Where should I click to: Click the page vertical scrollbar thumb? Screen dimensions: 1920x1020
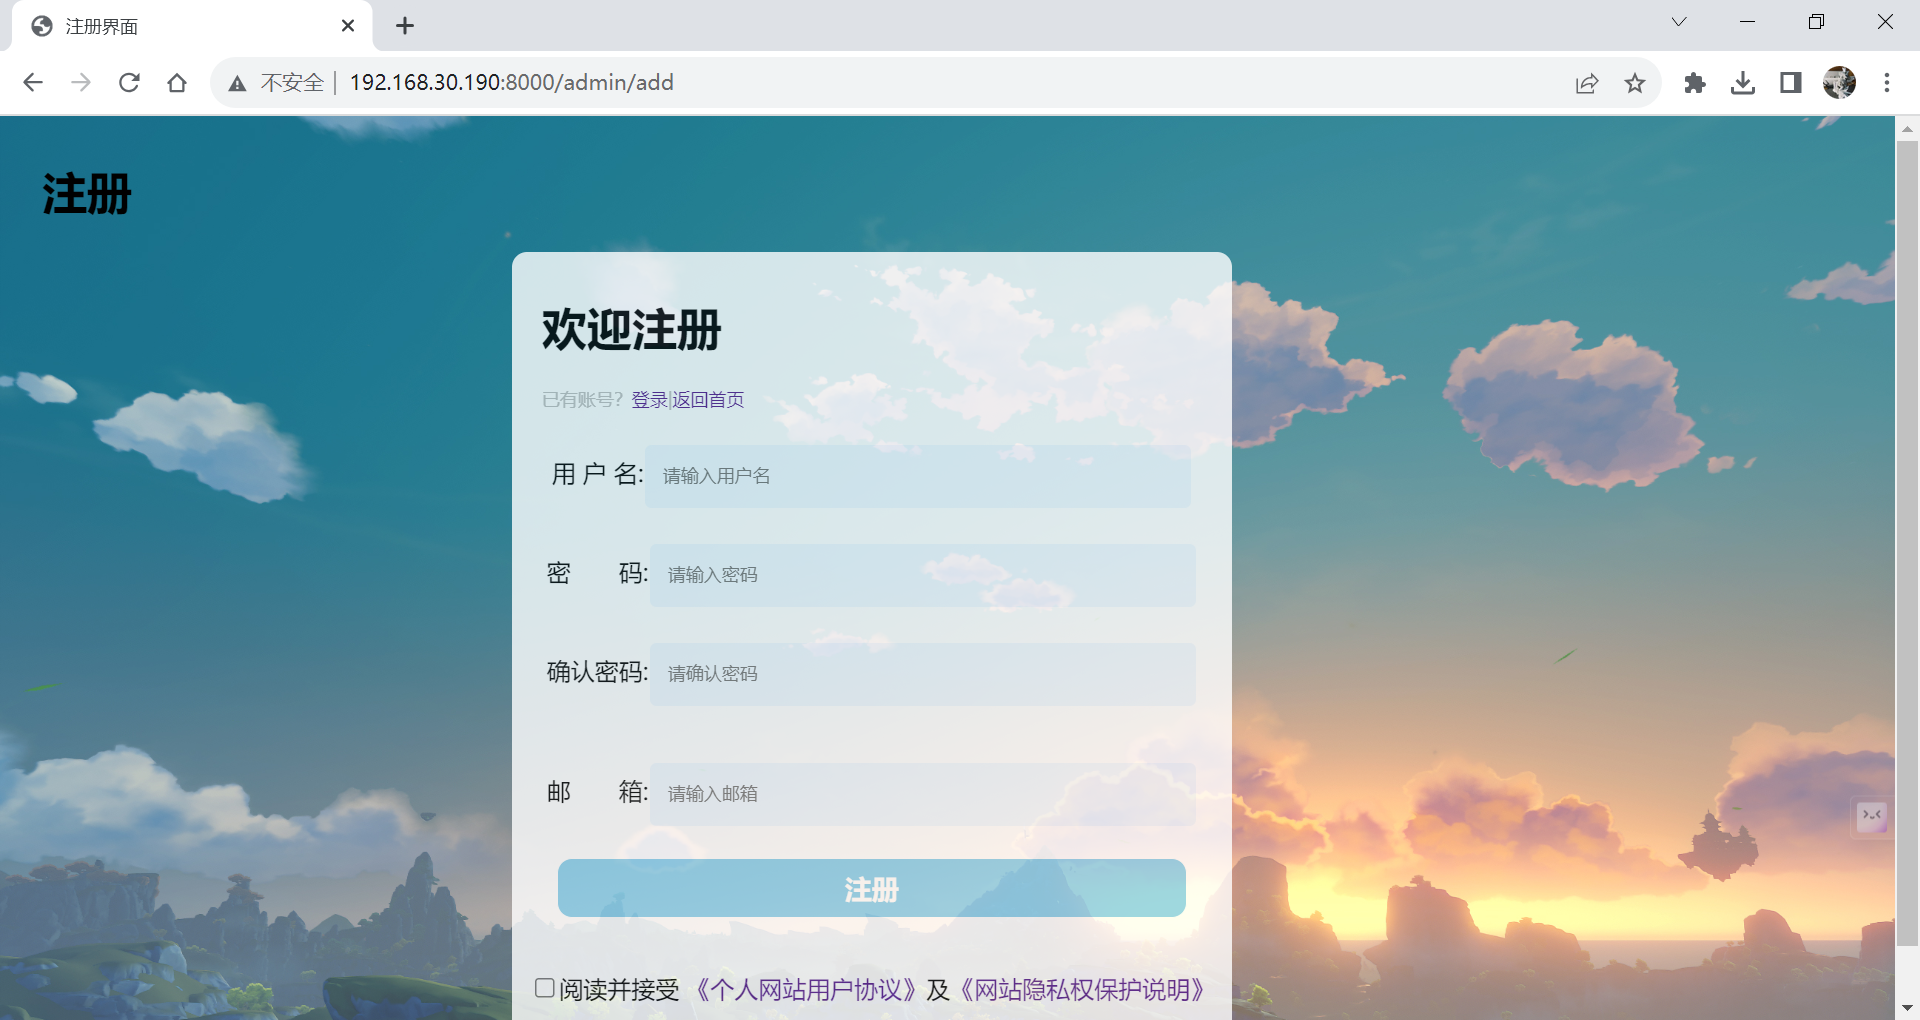tap(1907, 543)
